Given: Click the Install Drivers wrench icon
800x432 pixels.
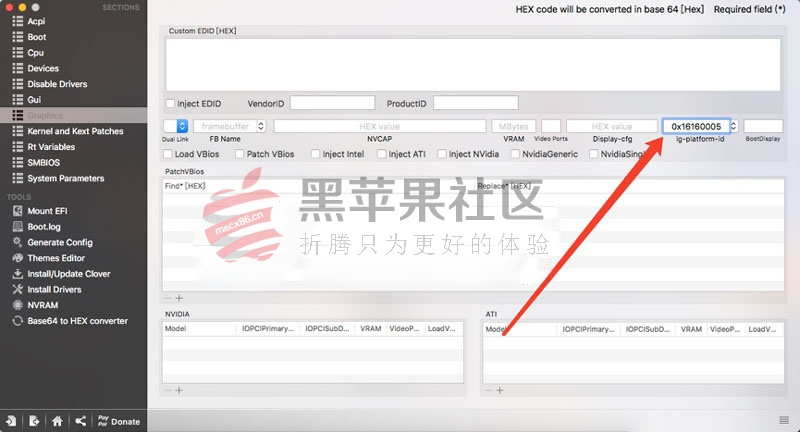Looking at the screenshot, I should pos(18,290).
